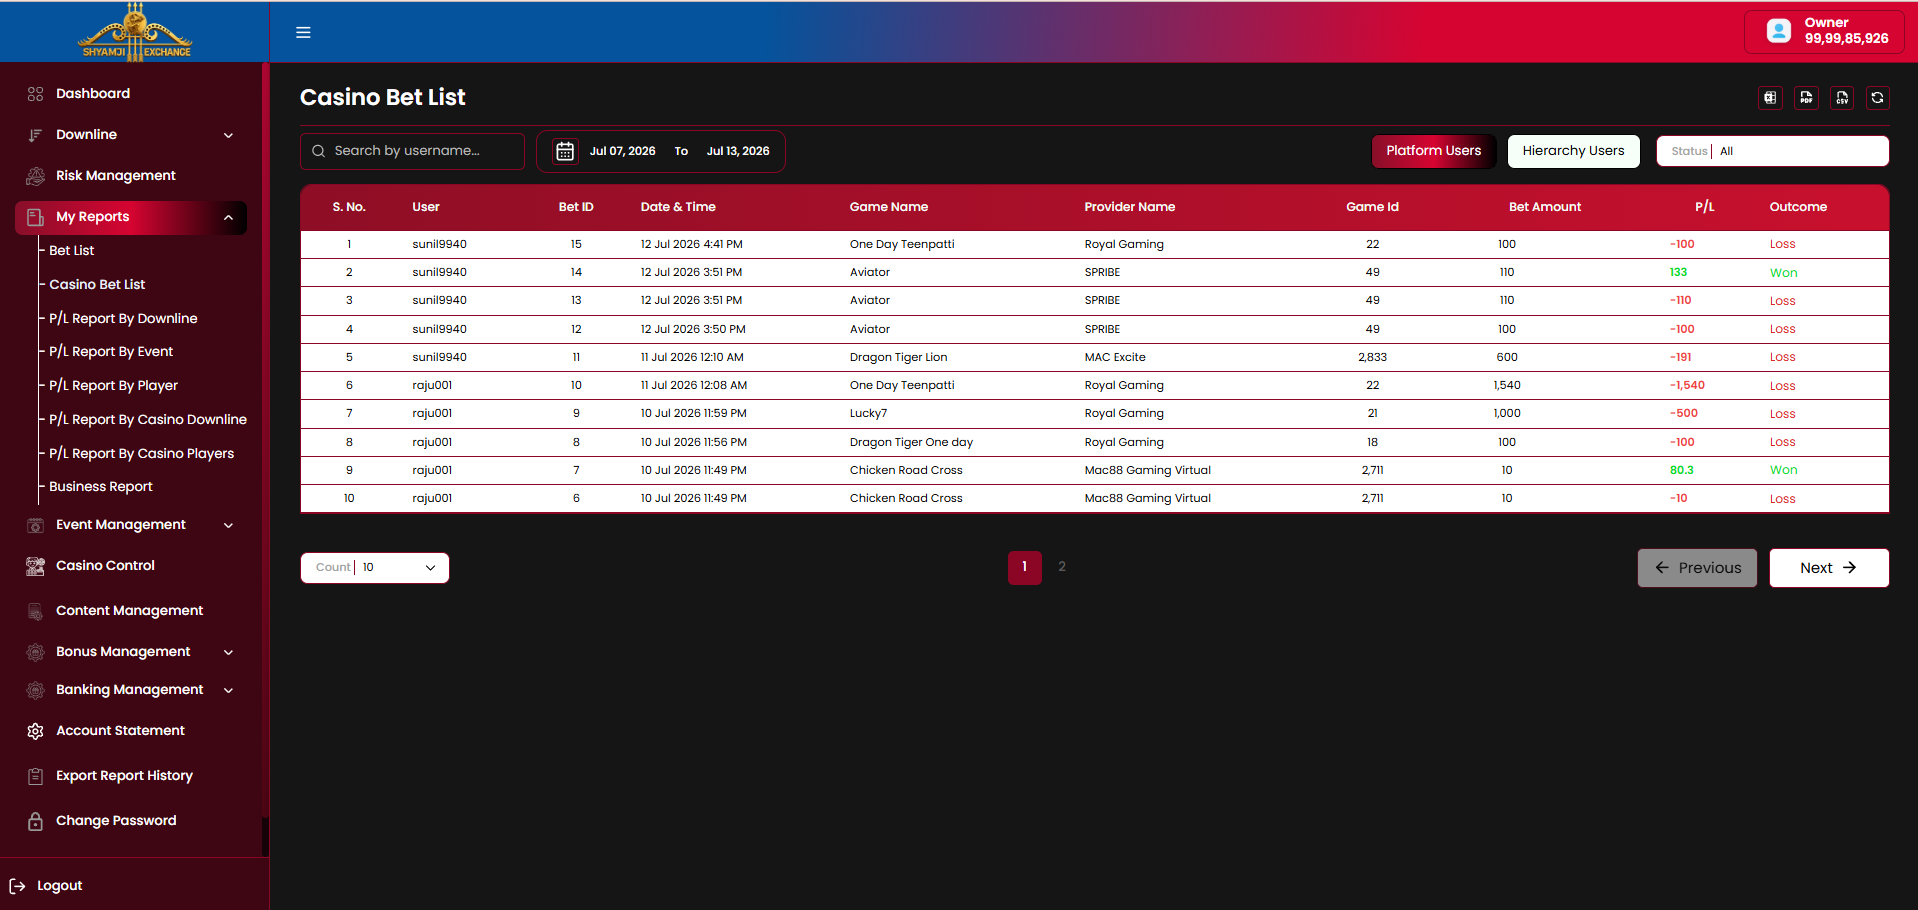This screenshot has width=1918, height=910.
Task: Select Platform Users filter
Action: tap(1433, 151)
